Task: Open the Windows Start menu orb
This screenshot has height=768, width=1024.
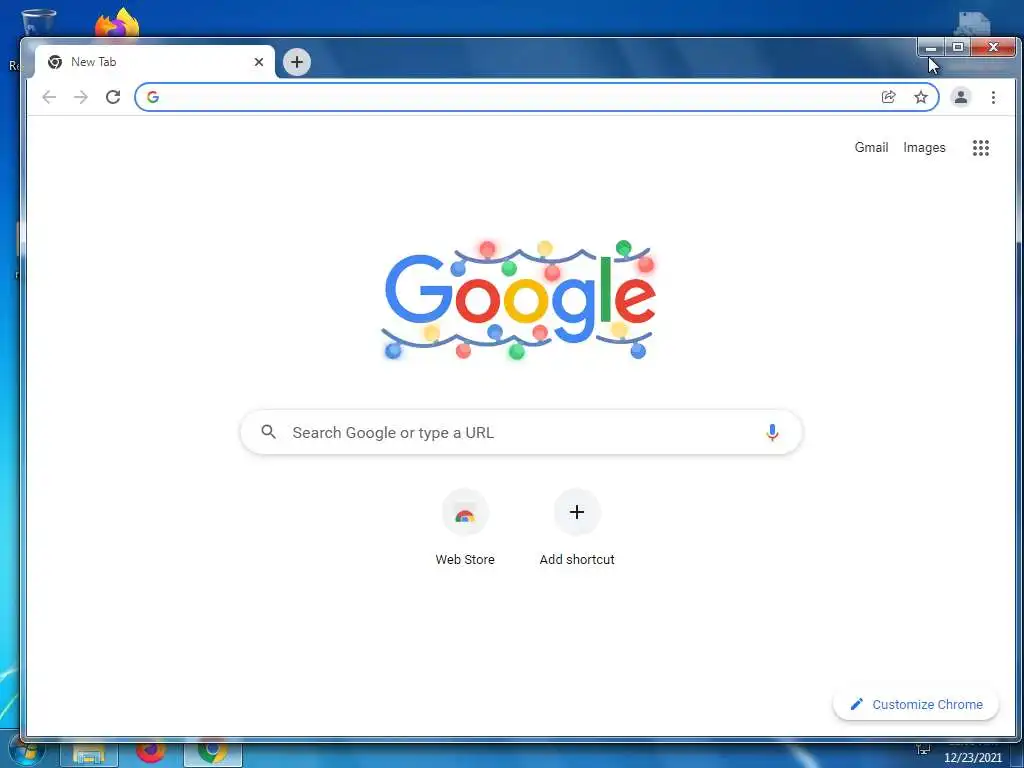Action: (26, 752)
